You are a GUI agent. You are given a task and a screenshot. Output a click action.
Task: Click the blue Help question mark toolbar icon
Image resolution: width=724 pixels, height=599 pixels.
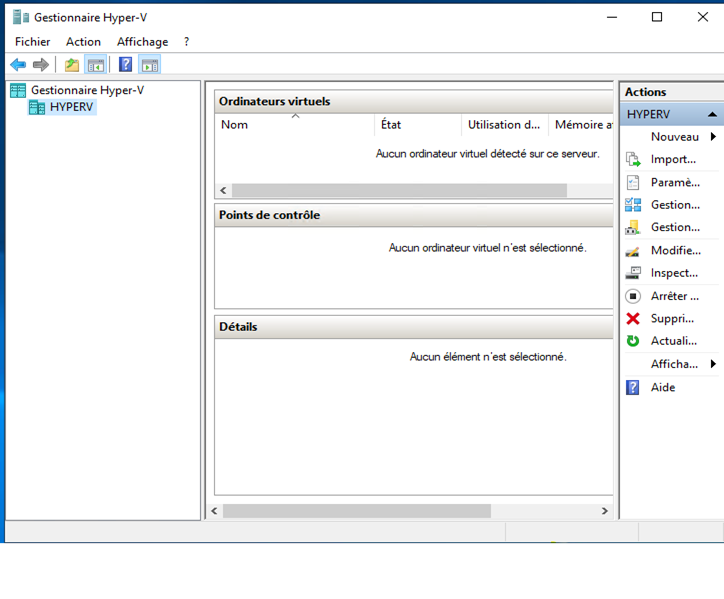click(125, 65)
